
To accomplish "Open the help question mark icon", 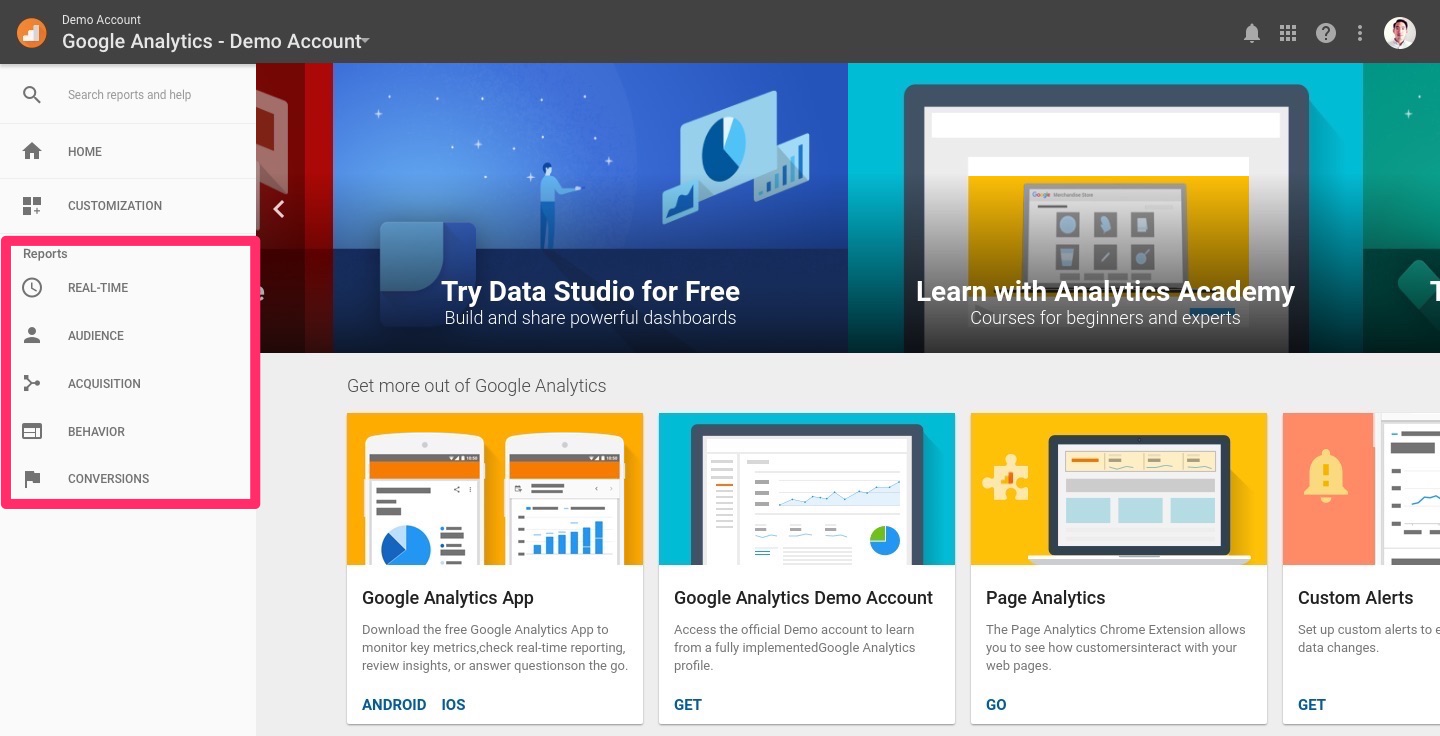I will coord(1326,33).
